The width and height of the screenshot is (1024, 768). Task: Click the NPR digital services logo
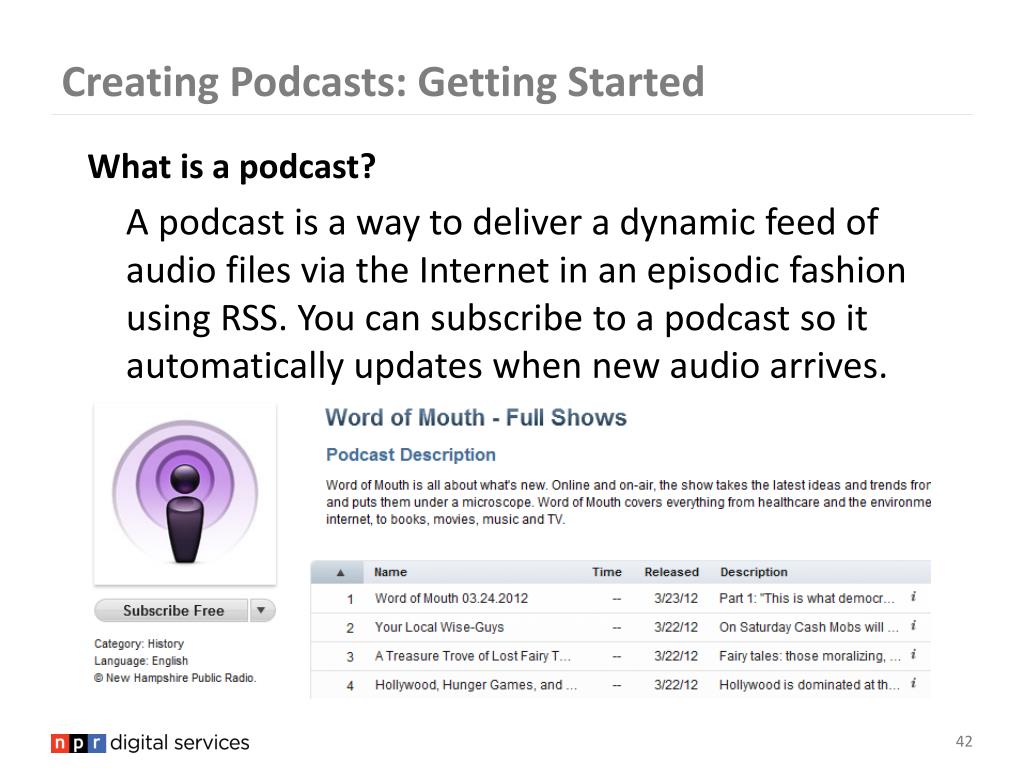[x=150, y=742]
